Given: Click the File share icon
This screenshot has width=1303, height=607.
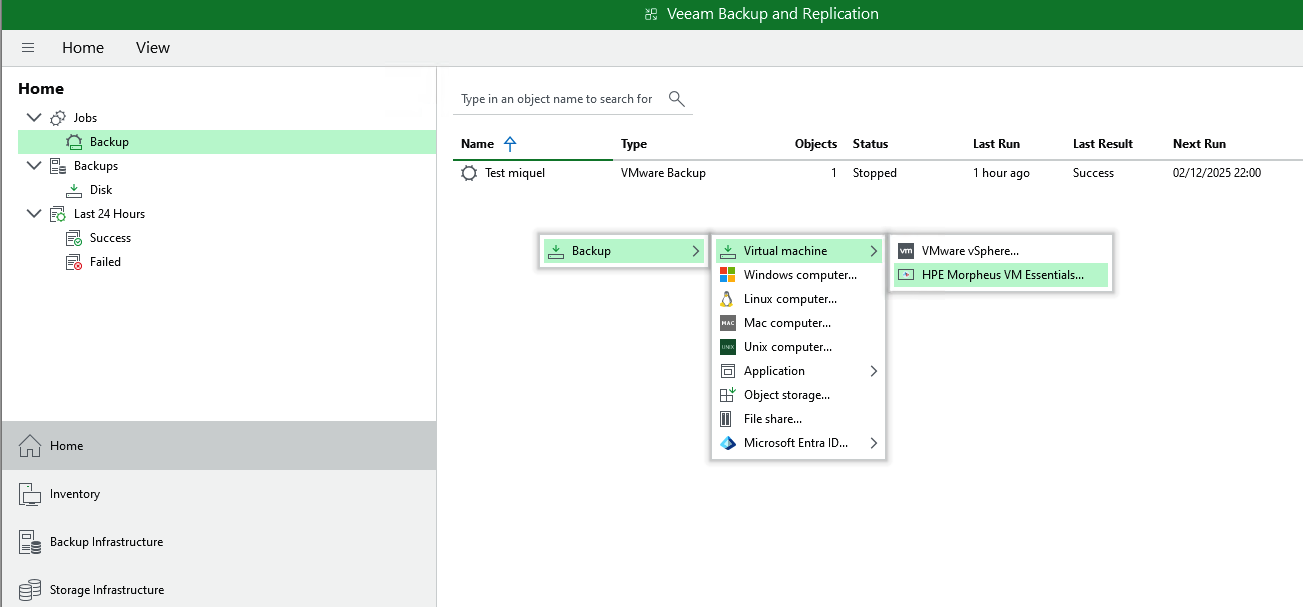Looking at the screenshot, I should [x=727, y=419].
